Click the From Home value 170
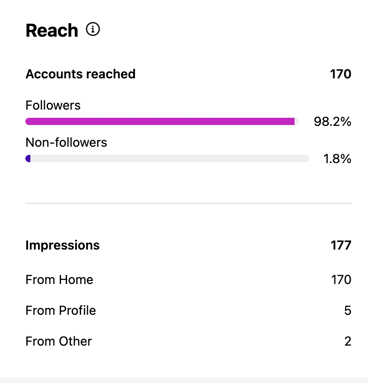The image size is (368, 385). [x=341, y=280]
